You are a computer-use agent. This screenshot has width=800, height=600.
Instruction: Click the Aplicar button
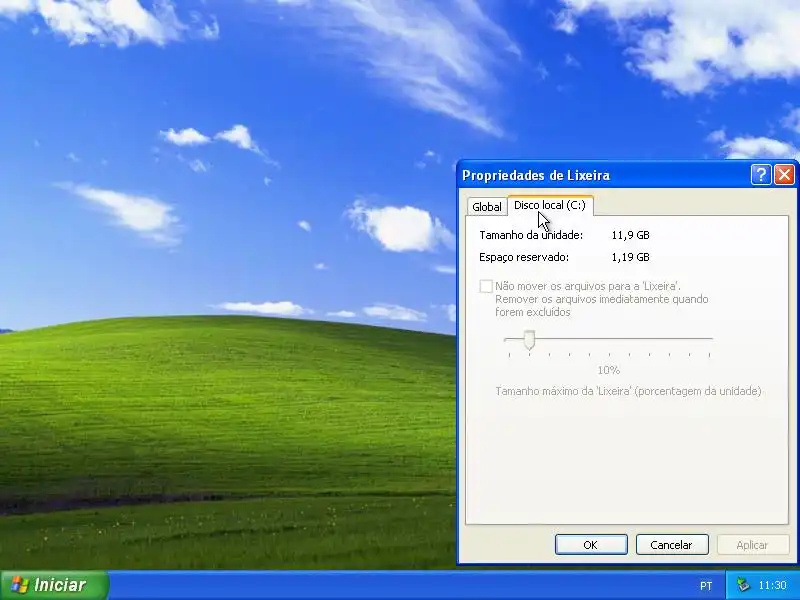click(x=753, y=544)
